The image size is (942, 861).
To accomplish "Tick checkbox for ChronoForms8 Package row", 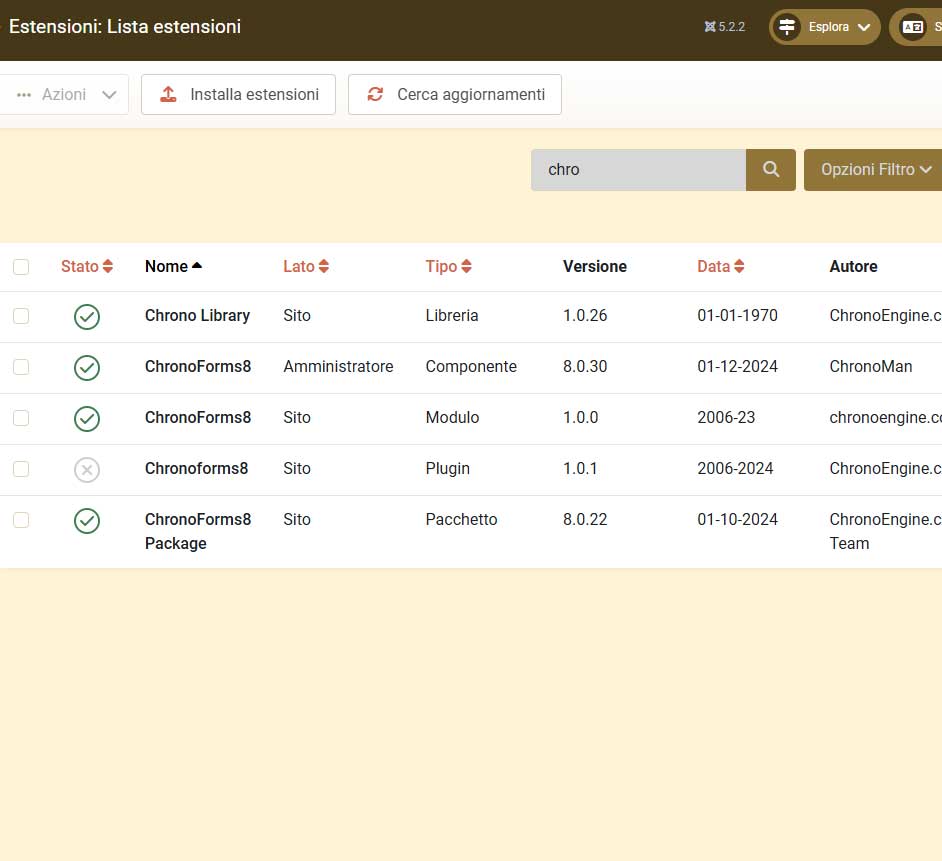I will point(21,520).
